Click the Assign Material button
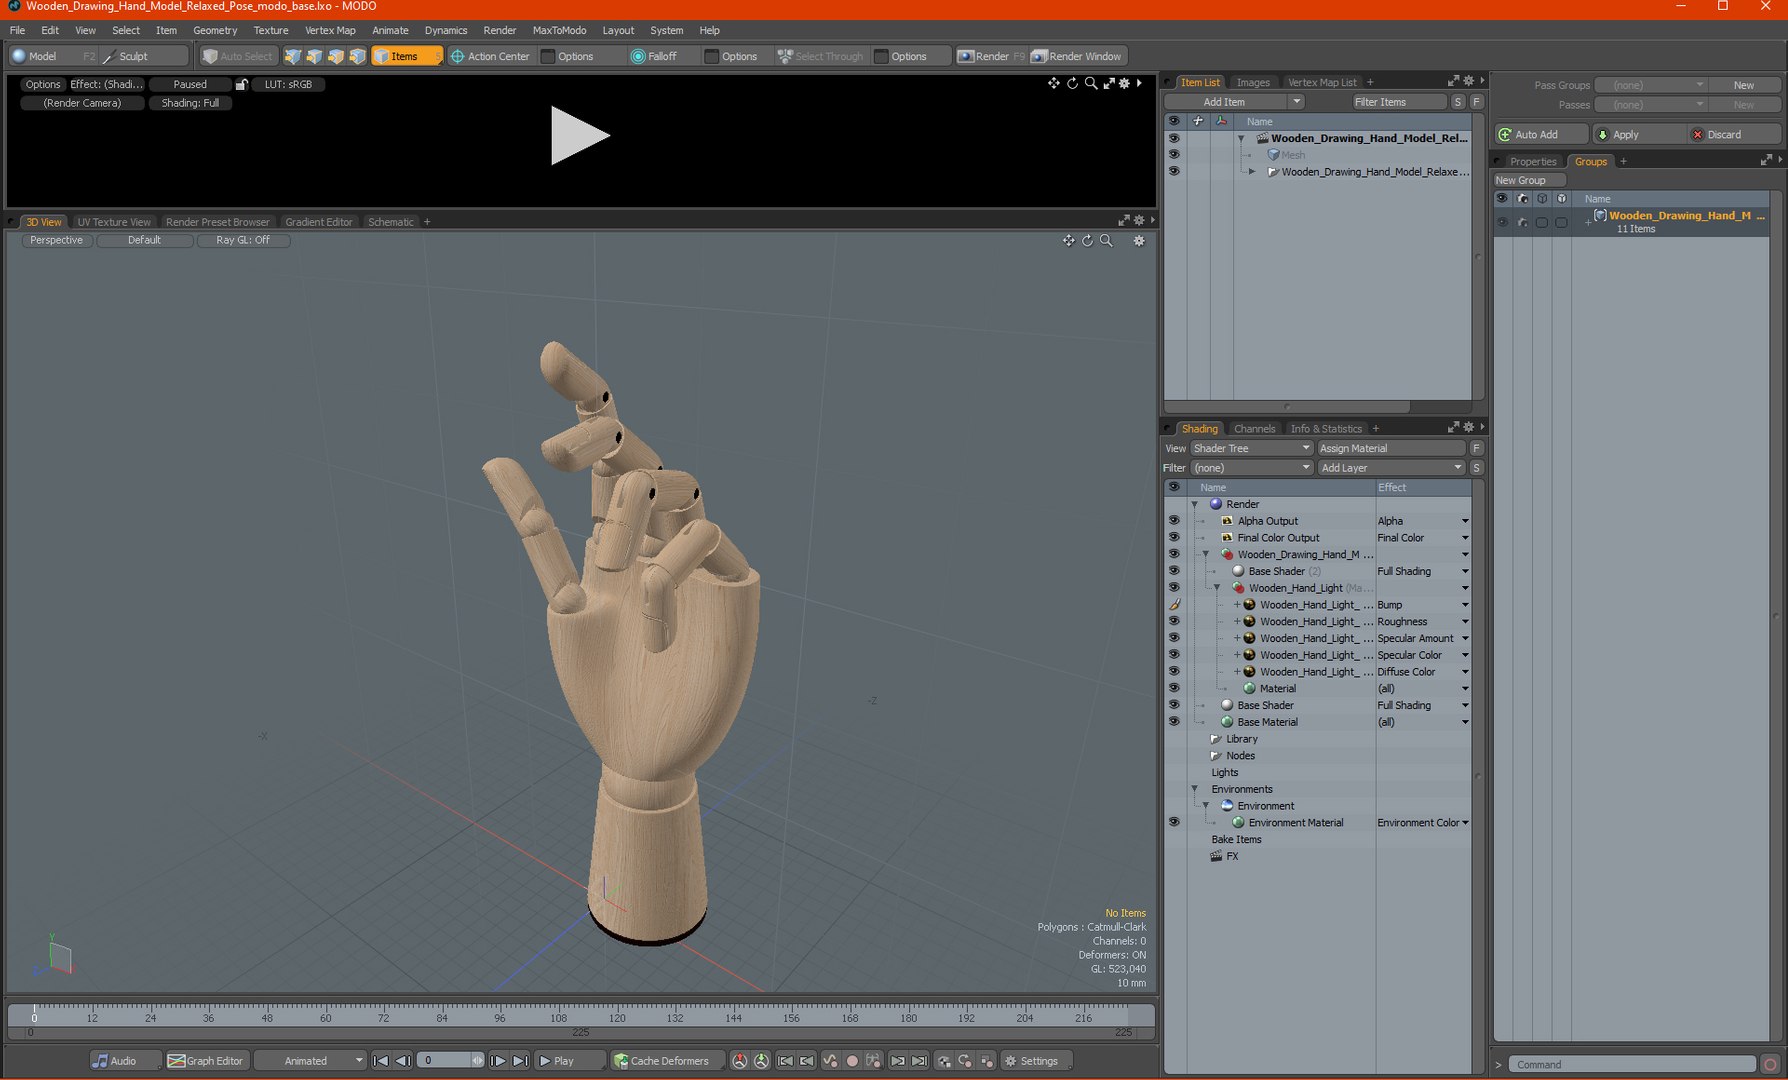Image resolution: width=1788 pixels, height=1080 pixels. [1391, 448]
